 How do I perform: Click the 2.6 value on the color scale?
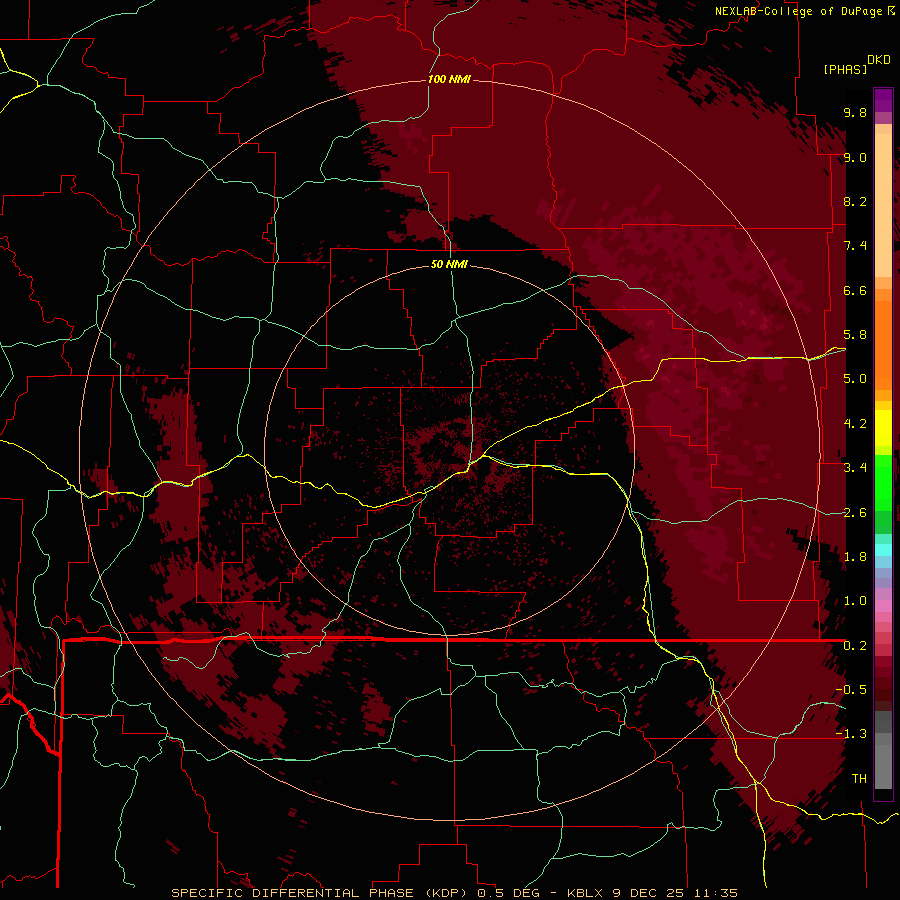tap(855, 513)
